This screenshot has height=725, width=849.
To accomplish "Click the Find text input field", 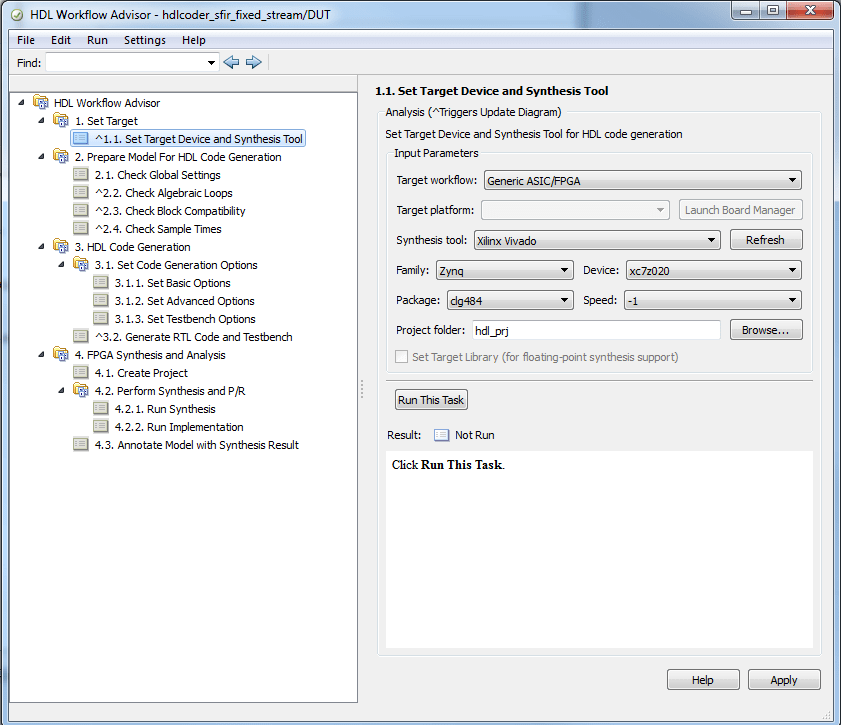I will click(x=125, y=63).
